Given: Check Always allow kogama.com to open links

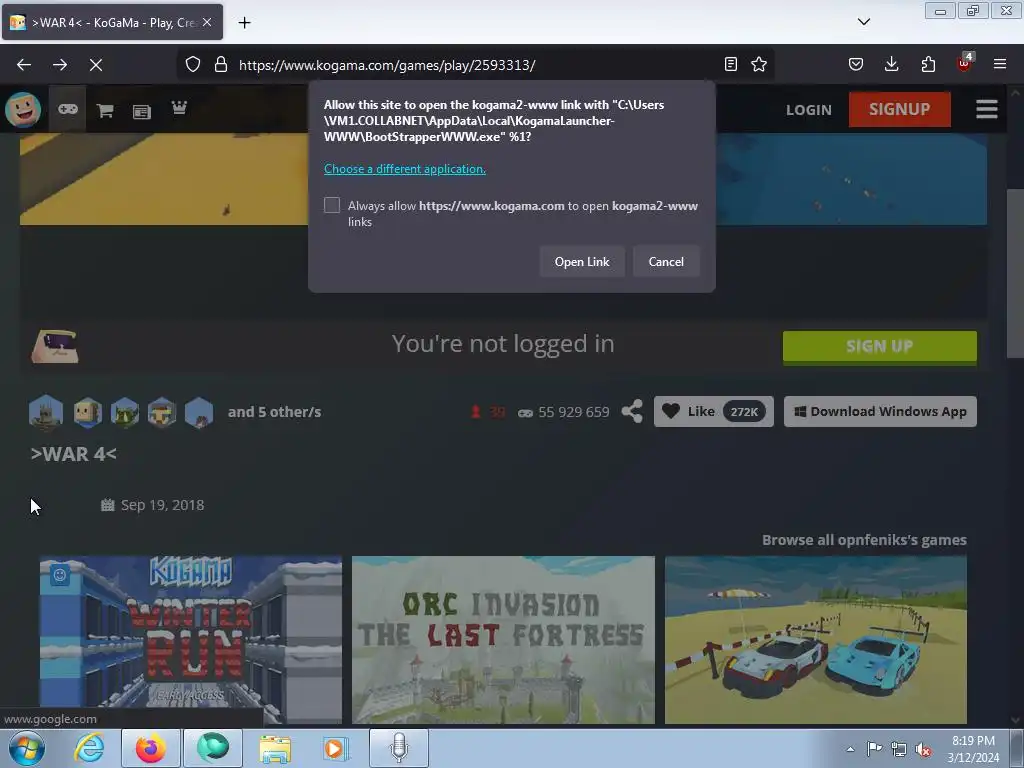Looking at the screenshot, I should pyautogui.click(x=332, y=205).
